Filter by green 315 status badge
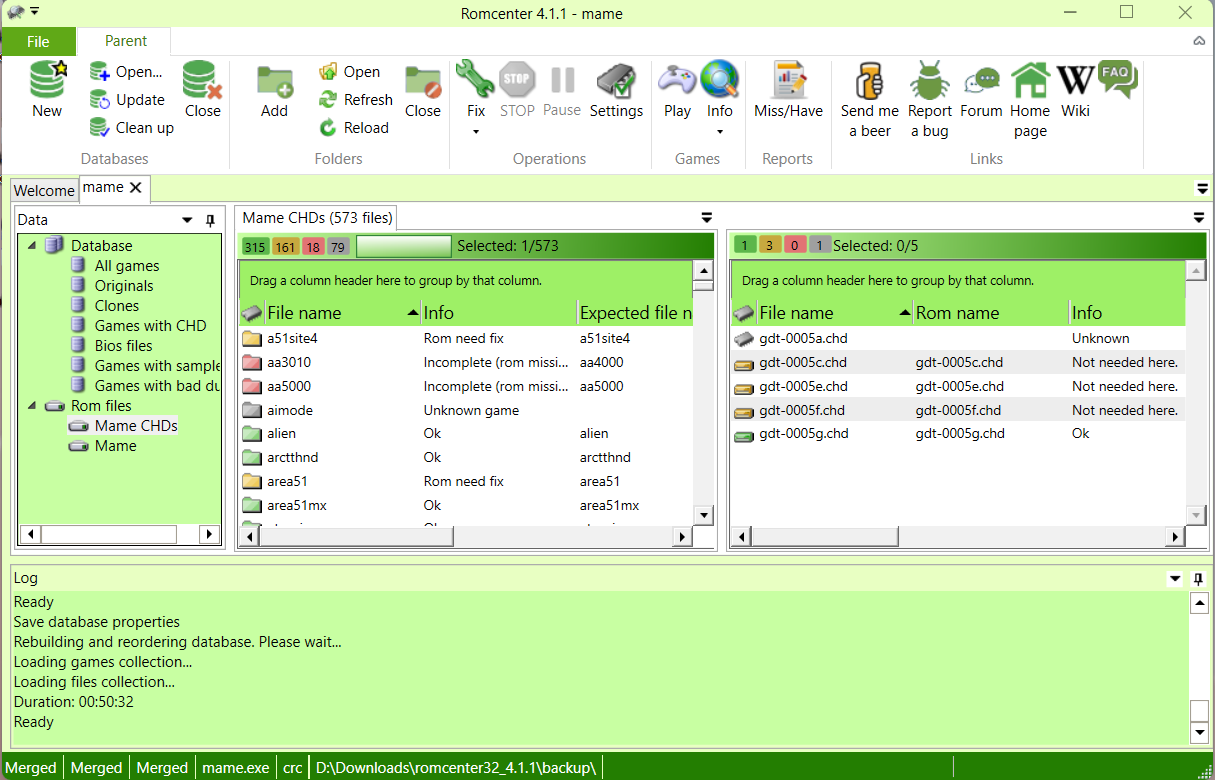The width and height of the screenshot is (1215, 780). click(x=255, y=247)
